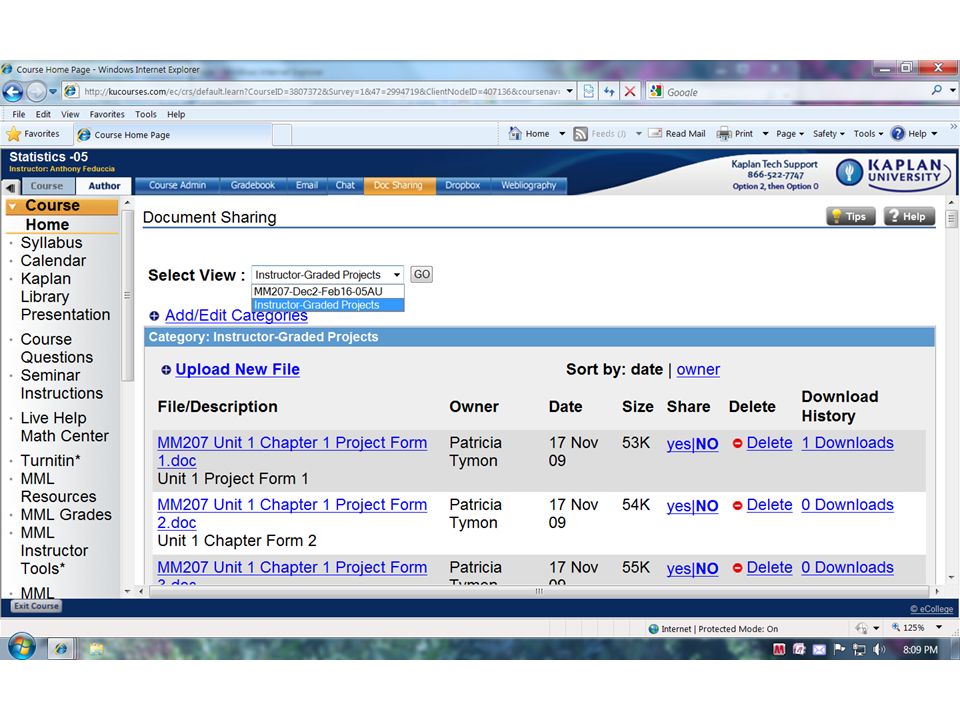Collapse the Course section arrow in sidebar

pos(12,206)
